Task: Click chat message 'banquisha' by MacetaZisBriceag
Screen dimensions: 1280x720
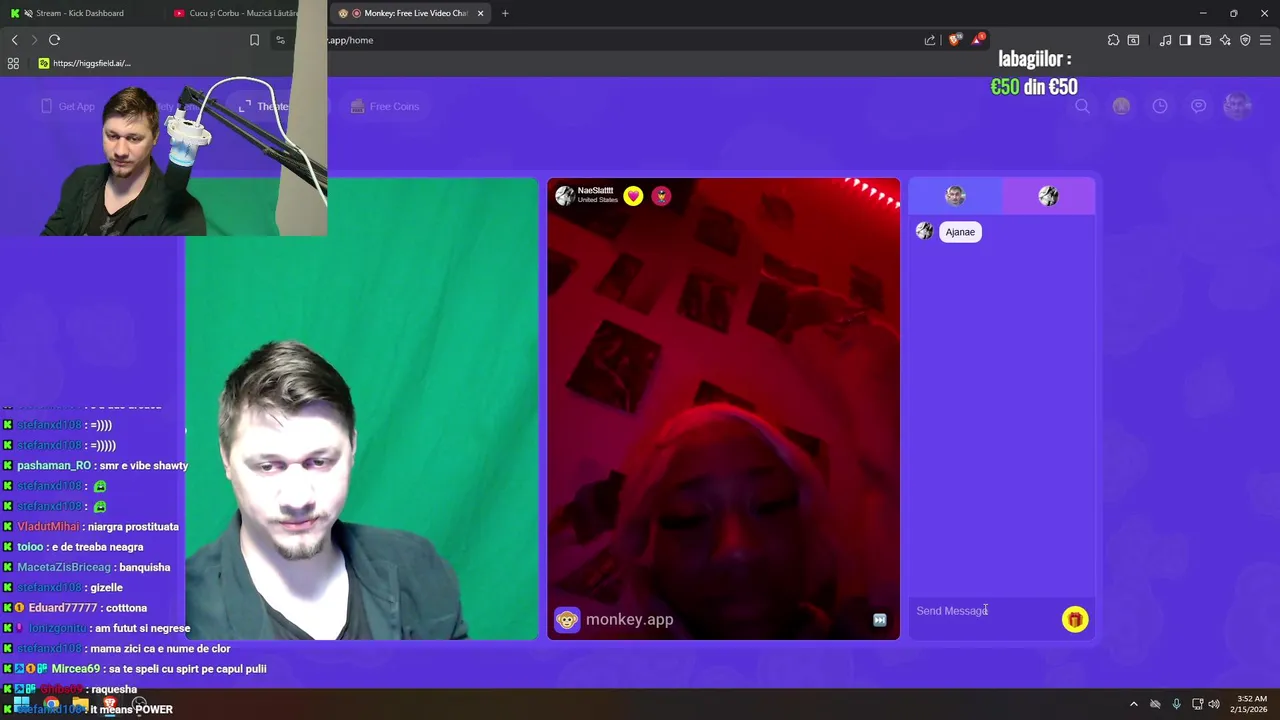Action: 145,567
